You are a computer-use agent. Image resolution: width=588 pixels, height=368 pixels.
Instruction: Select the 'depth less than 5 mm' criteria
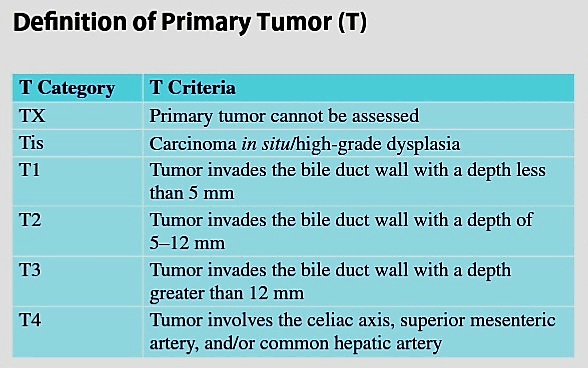tap(348, 182)
